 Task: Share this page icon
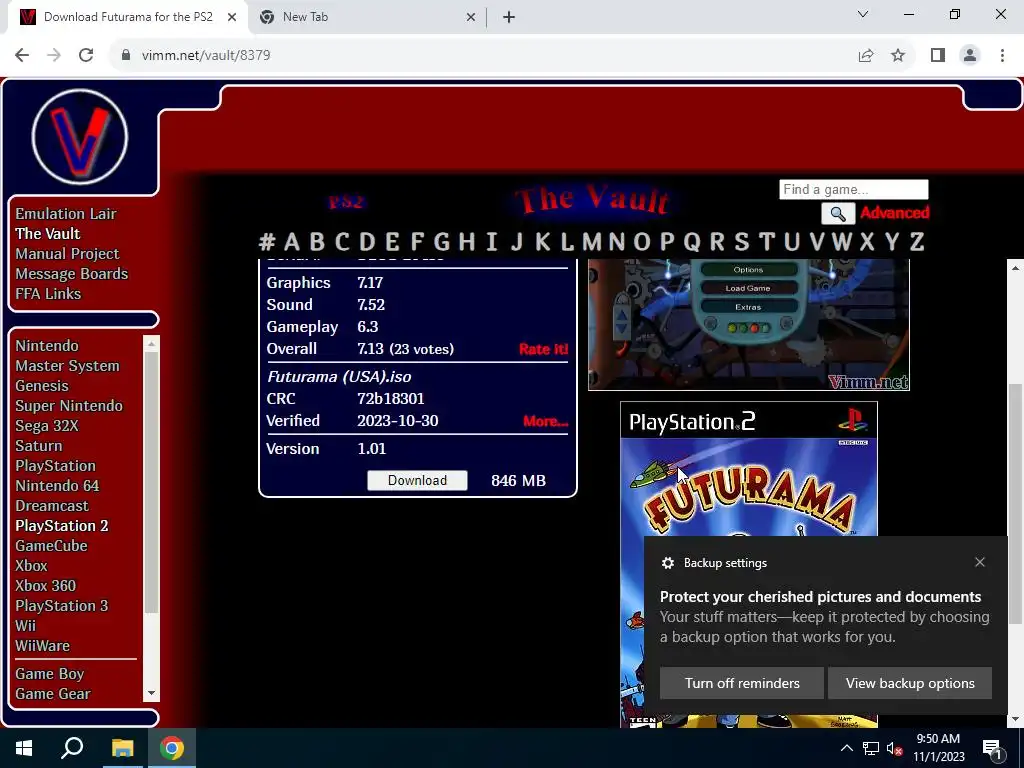(866, 56)
